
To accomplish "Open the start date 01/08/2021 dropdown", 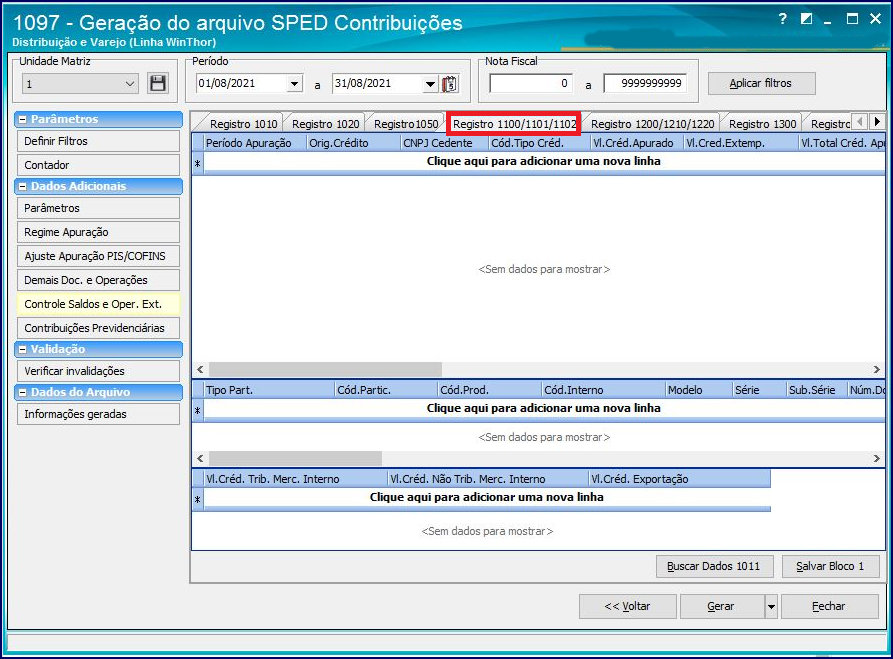I will point(294,84).
